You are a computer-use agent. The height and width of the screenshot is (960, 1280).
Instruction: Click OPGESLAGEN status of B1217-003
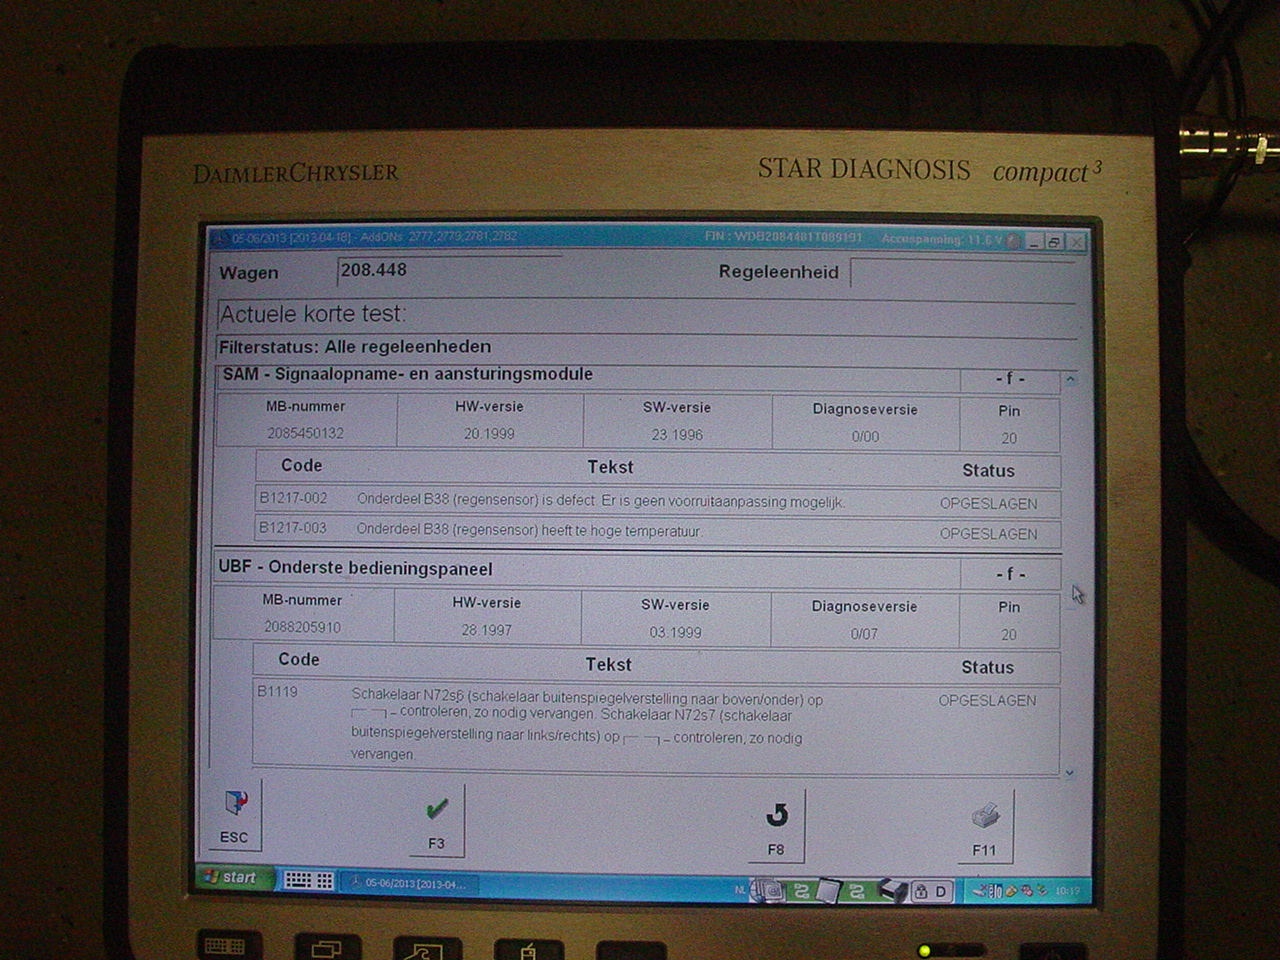pyautogui.click(x=988, y=534)
